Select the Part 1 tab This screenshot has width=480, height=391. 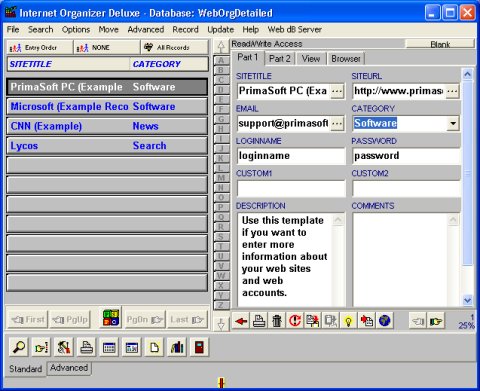pyautogui.click(x=248, y=57)
